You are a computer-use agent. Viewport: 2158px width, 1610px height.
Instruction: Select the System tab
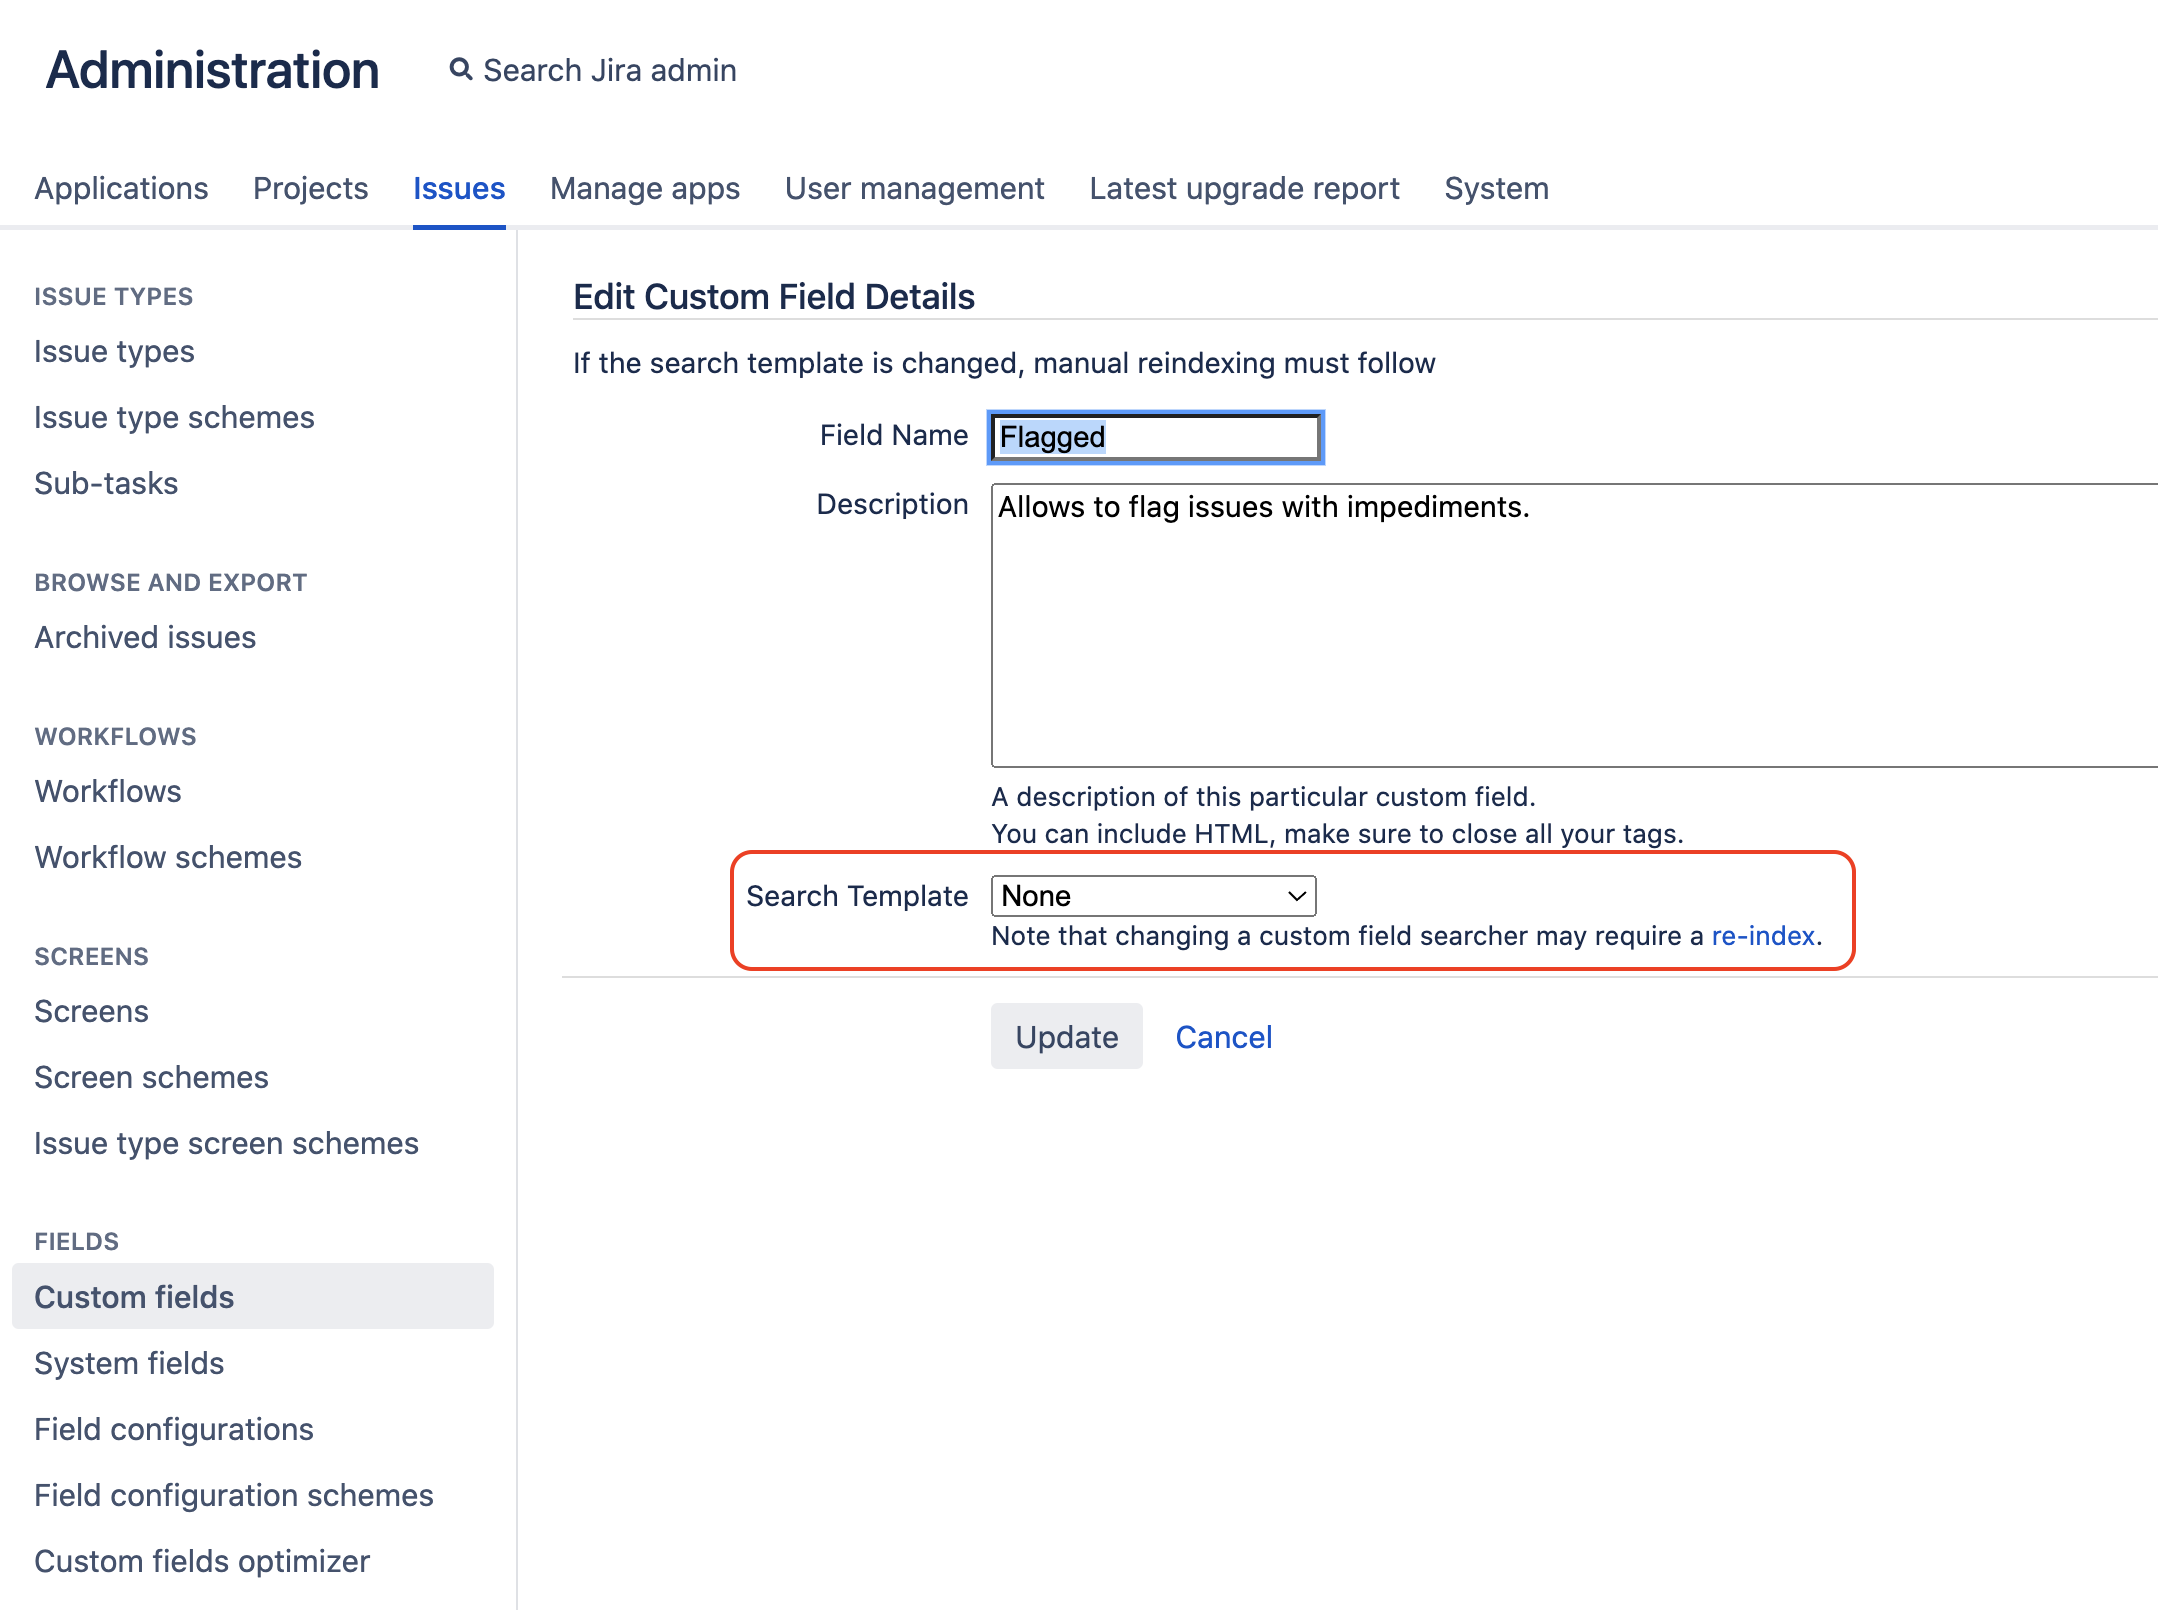[1496, 188]
